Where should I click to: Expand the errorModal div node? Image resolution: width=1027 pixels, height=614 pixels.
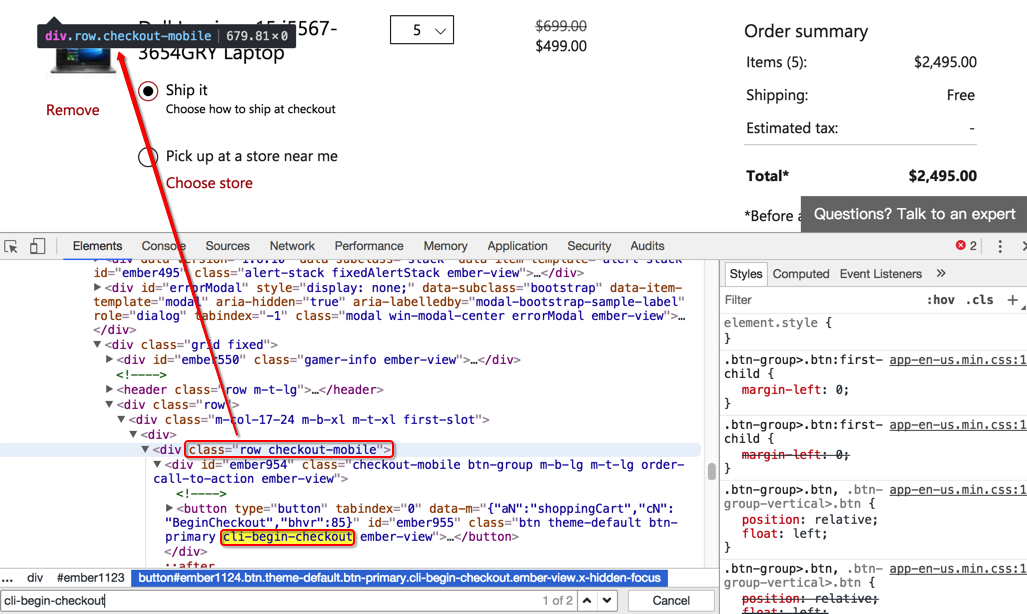click(97, 288)
